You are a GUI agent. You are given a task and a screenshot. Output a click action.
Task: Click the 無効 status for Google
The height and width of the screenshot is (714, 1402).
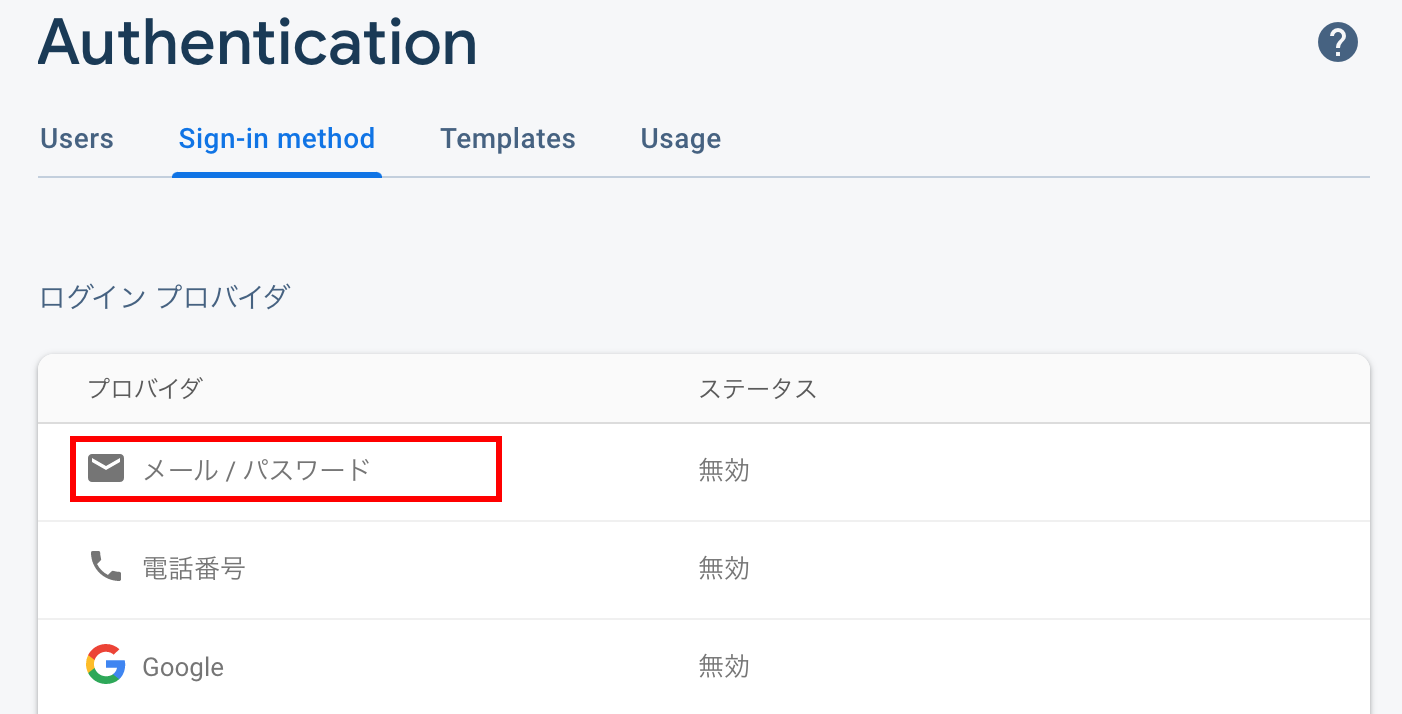tap(724, 666)
